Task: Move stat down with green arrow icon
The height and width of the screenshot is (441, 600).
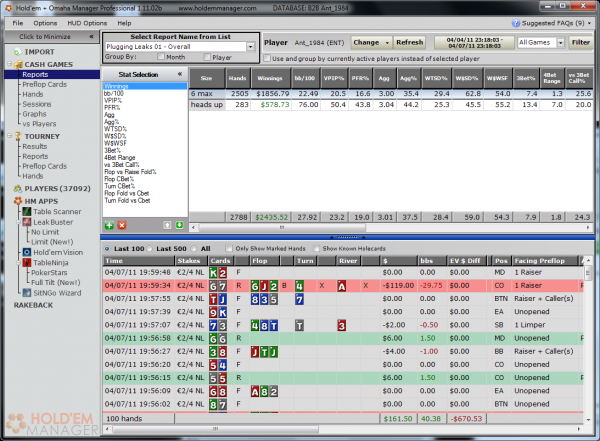Action: [179, 225]
